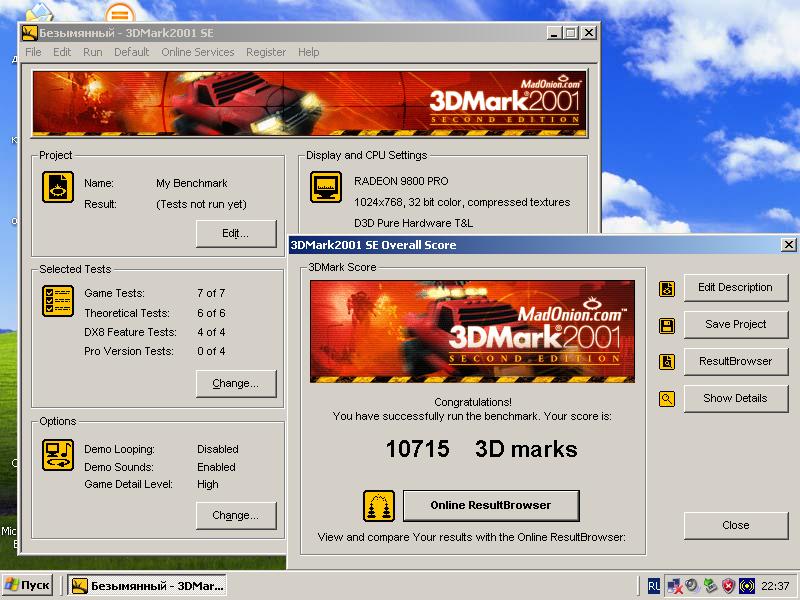Click the Selected Tests checklist icon
Viewport: 800px width, 600px height.
pyautogui.click(x=58, y=301)
